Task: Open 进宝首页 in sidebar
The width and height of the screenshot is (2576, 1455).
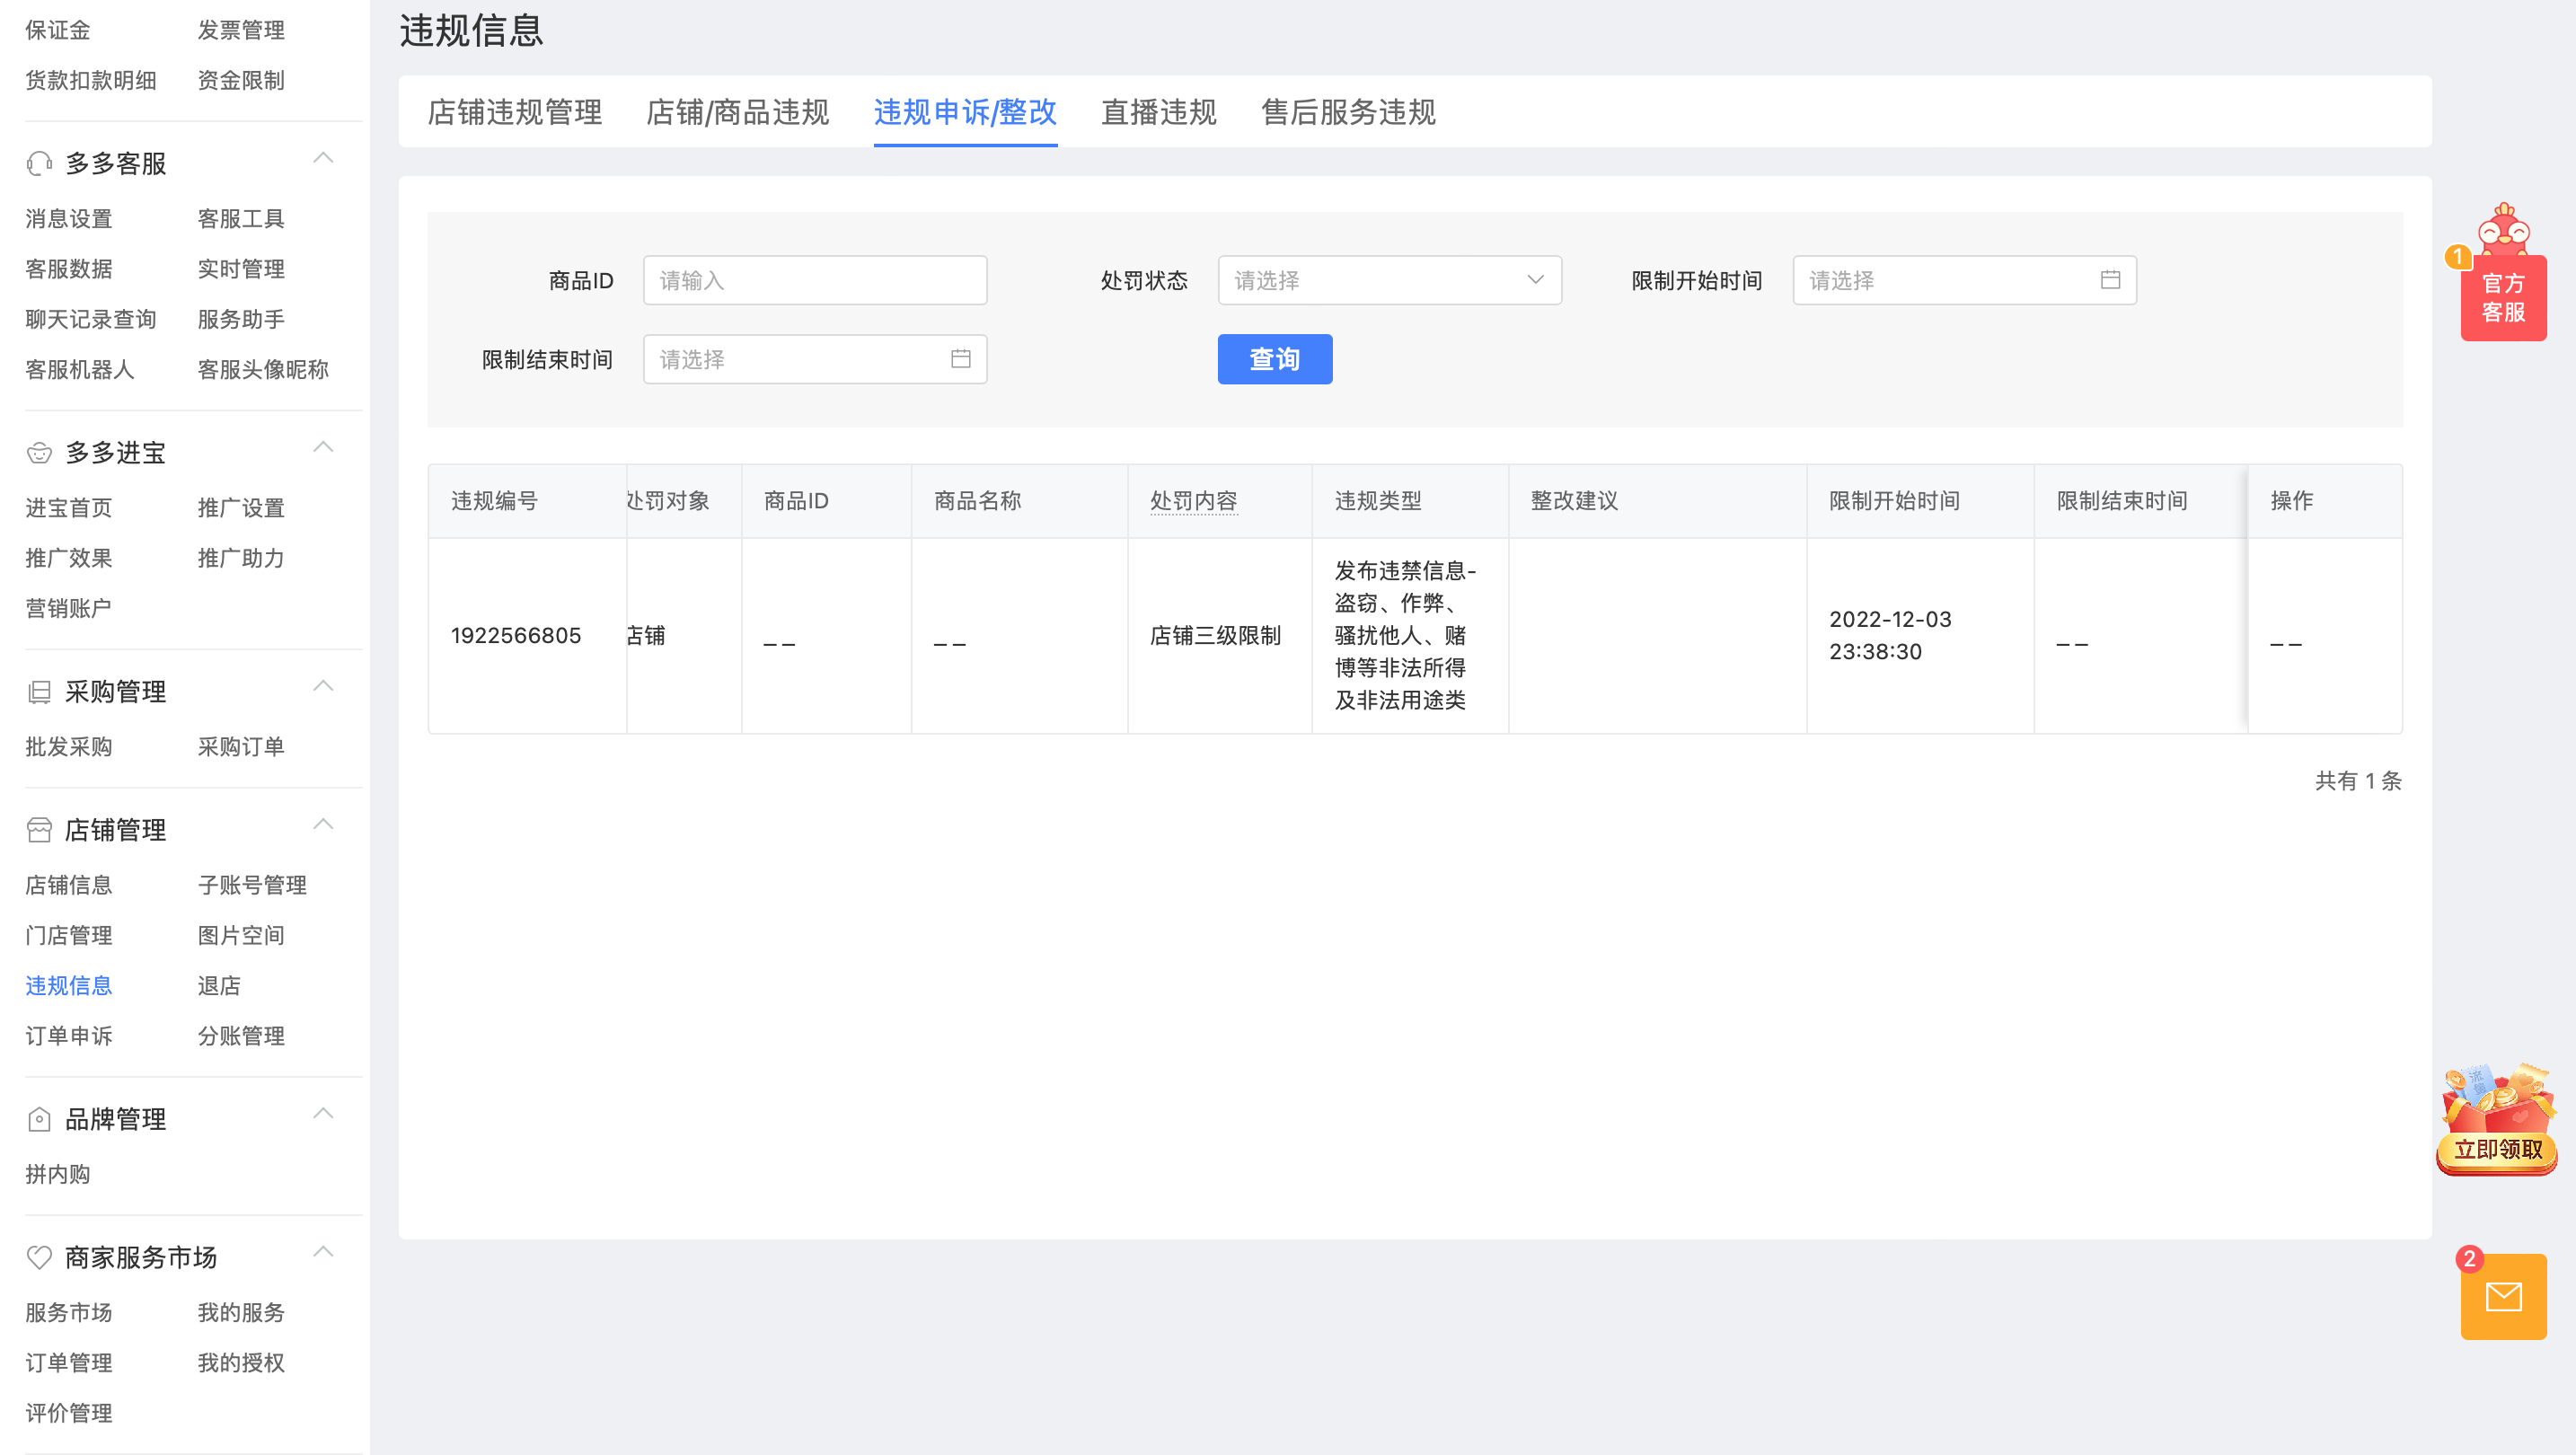Action: [69, 508]
